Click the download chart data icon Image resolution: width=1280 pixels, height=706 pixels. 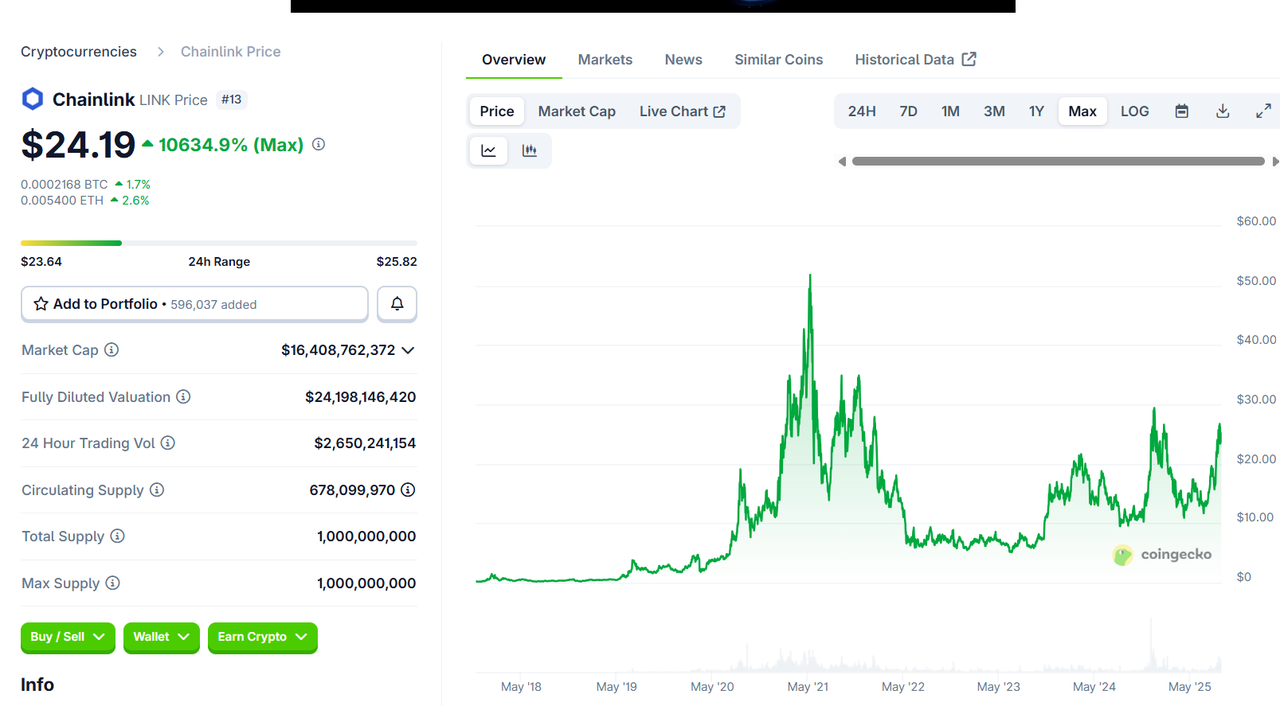pyautogui.click(x=1222, y=111)
